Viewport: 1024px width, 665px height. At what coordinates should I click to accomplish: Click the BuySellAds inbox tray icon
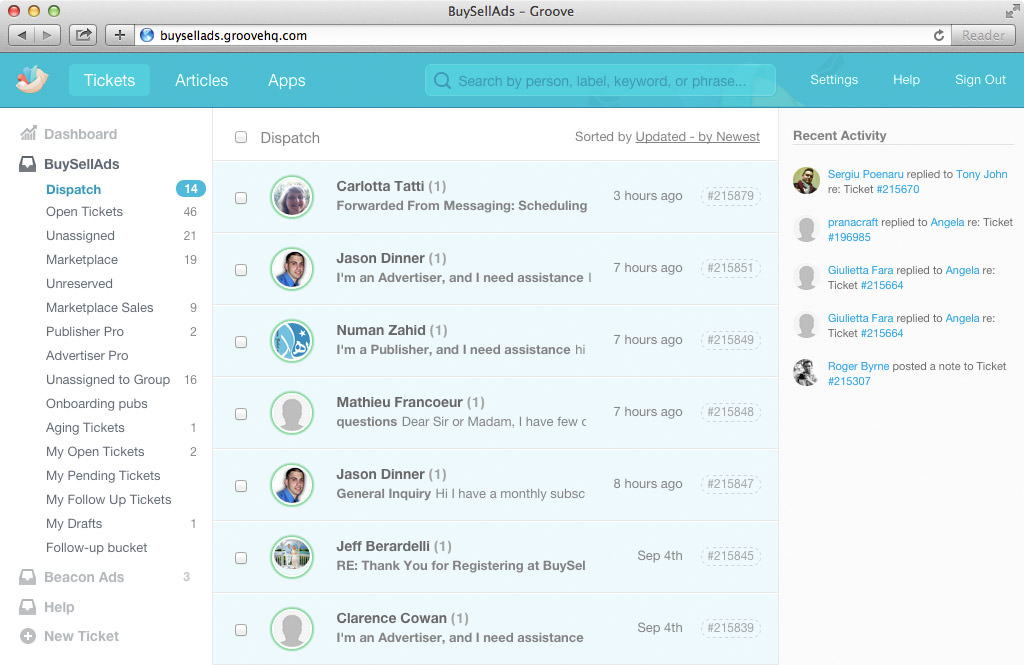[x=27, y=164]
